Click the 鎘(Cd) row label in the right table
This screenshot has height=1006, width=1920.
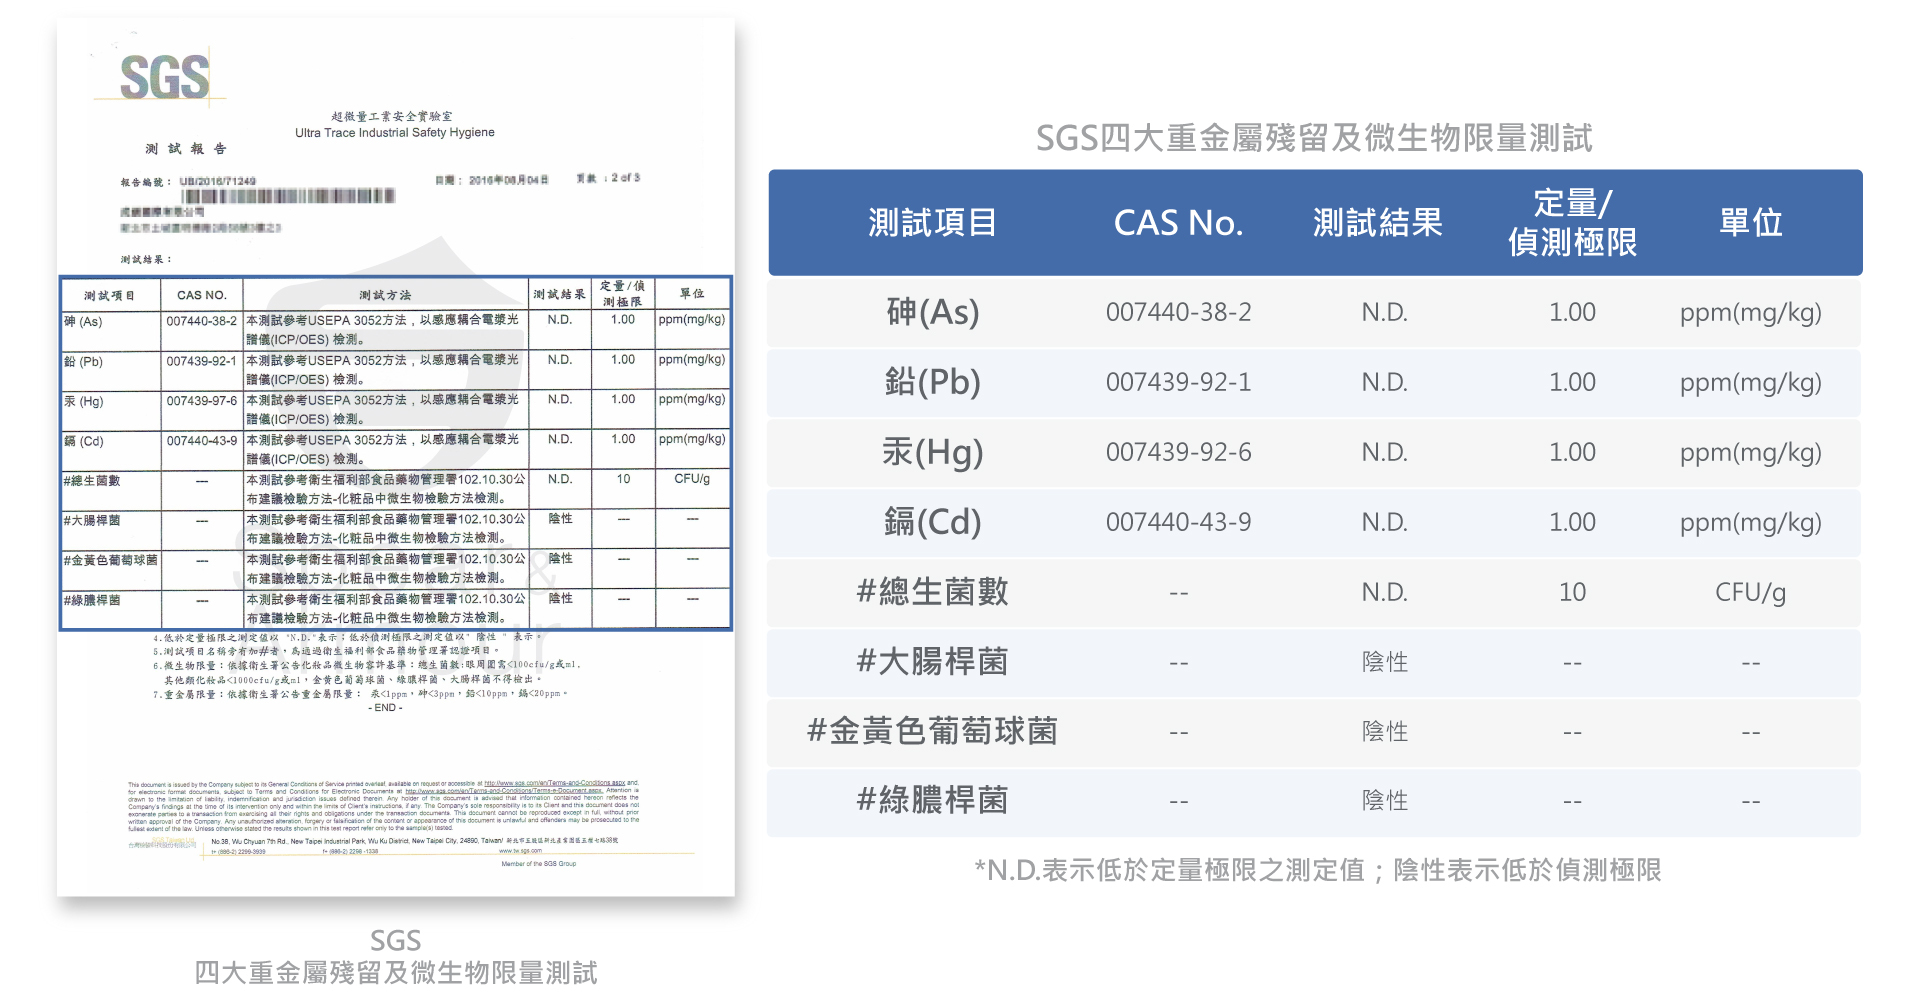(x=932, y=522)
